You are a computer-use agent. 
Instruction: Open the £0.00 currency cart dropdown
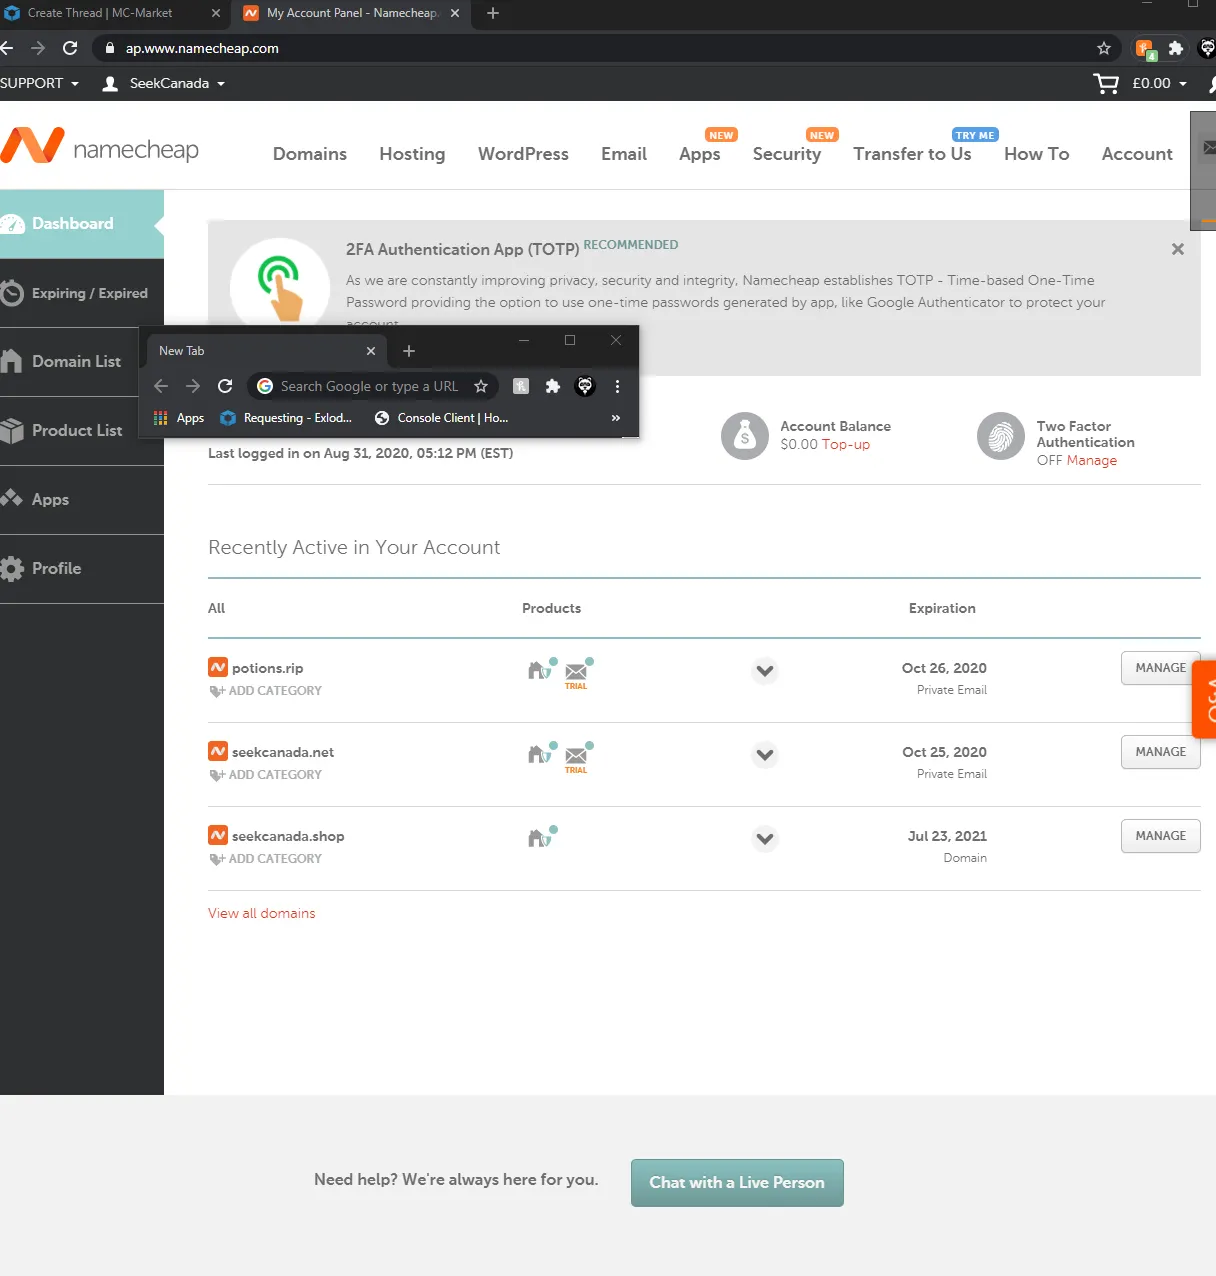1159,84
